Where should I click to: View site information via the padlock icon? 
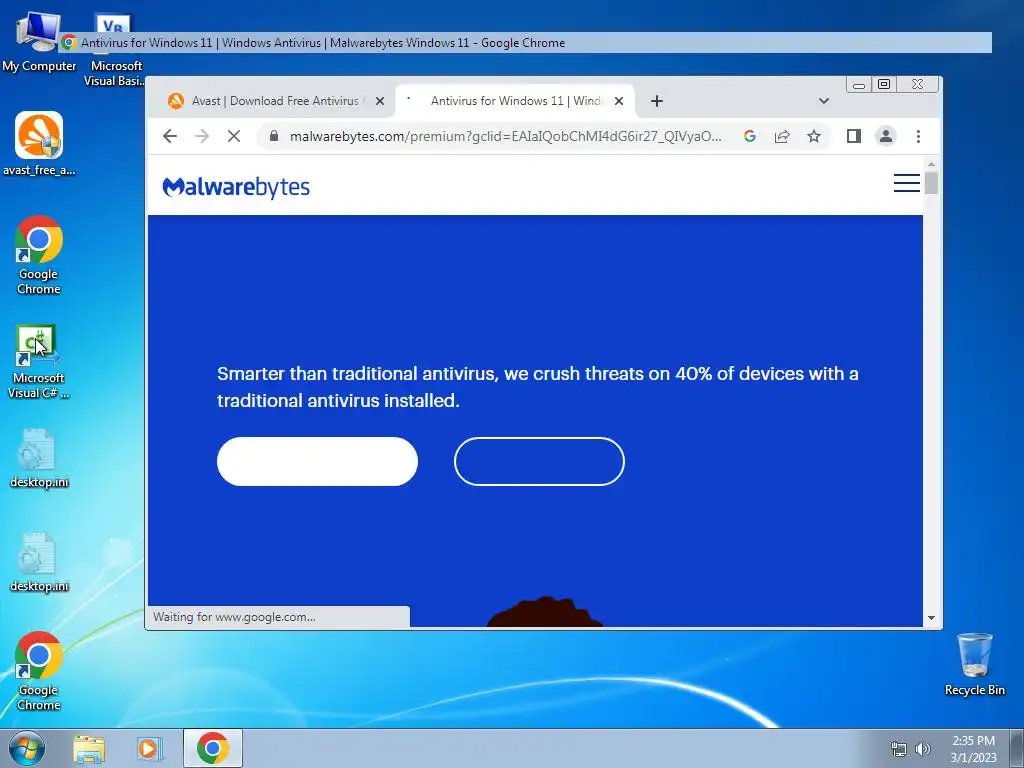274,136
